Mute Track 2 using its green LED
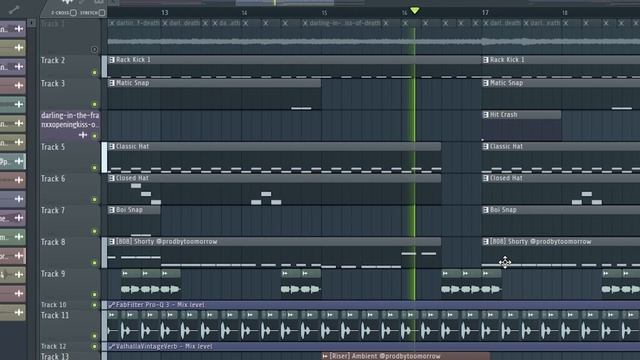 click(94, 72)
